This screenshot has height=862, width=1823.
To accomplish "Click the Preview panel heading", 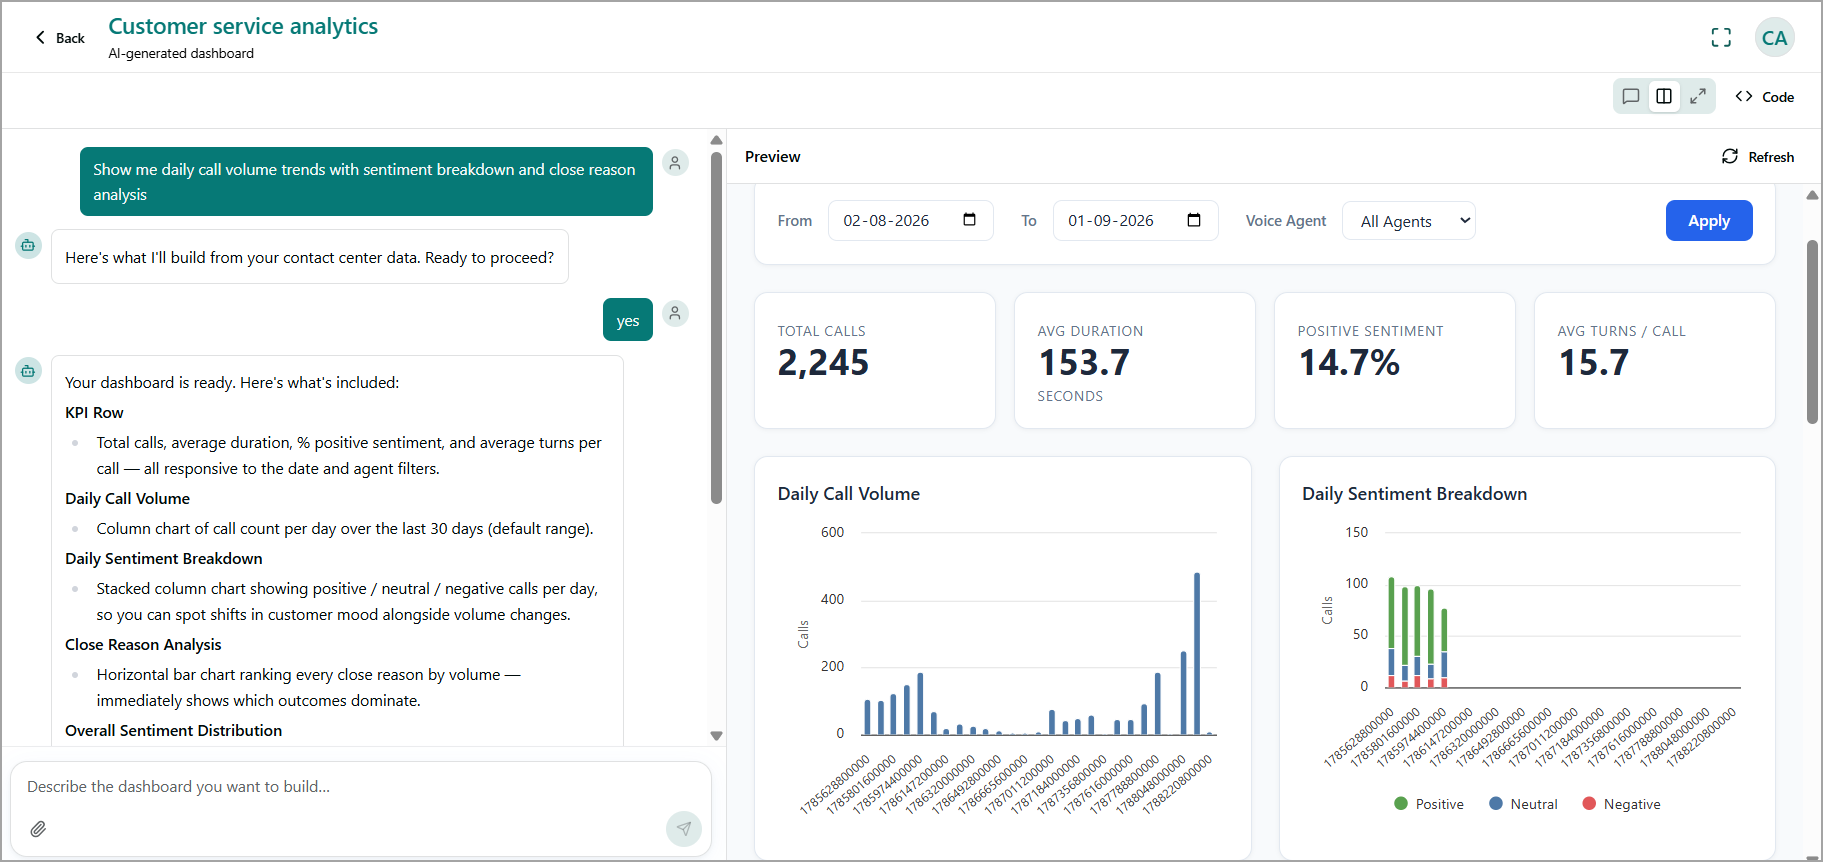I will (773, 157).
